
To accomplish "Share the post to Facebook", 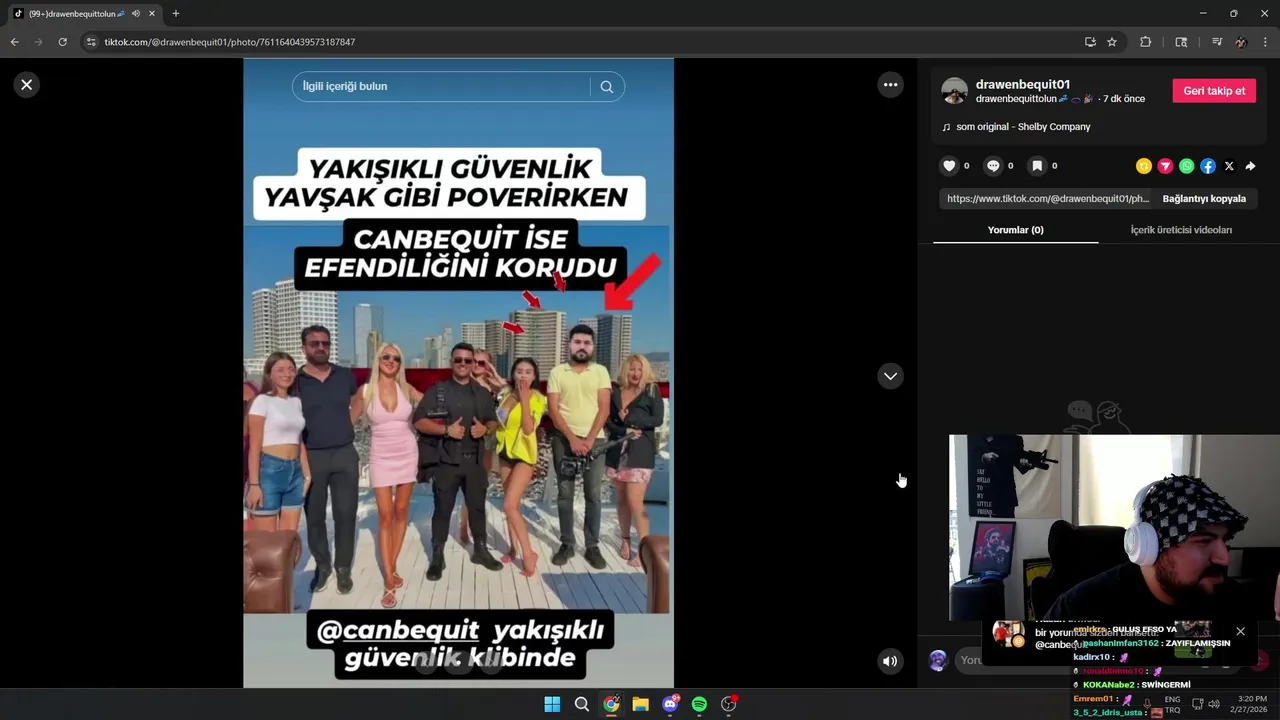I will click(1208, 166).
